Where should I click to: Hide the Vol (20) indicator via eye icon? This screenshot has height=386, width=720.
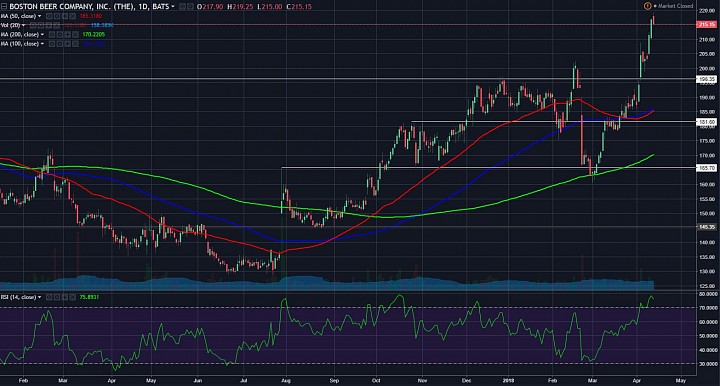[33, 25]
